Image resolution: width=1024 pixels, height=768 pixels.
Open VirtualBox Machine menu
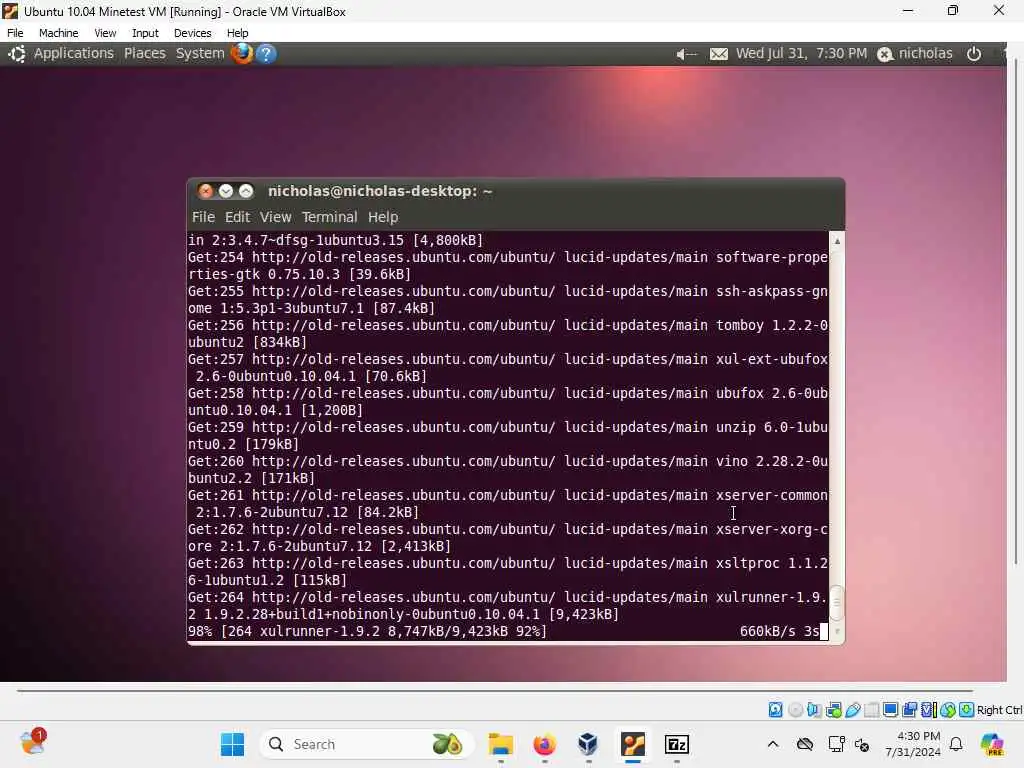pyautogui.click(x=59, y=33)
